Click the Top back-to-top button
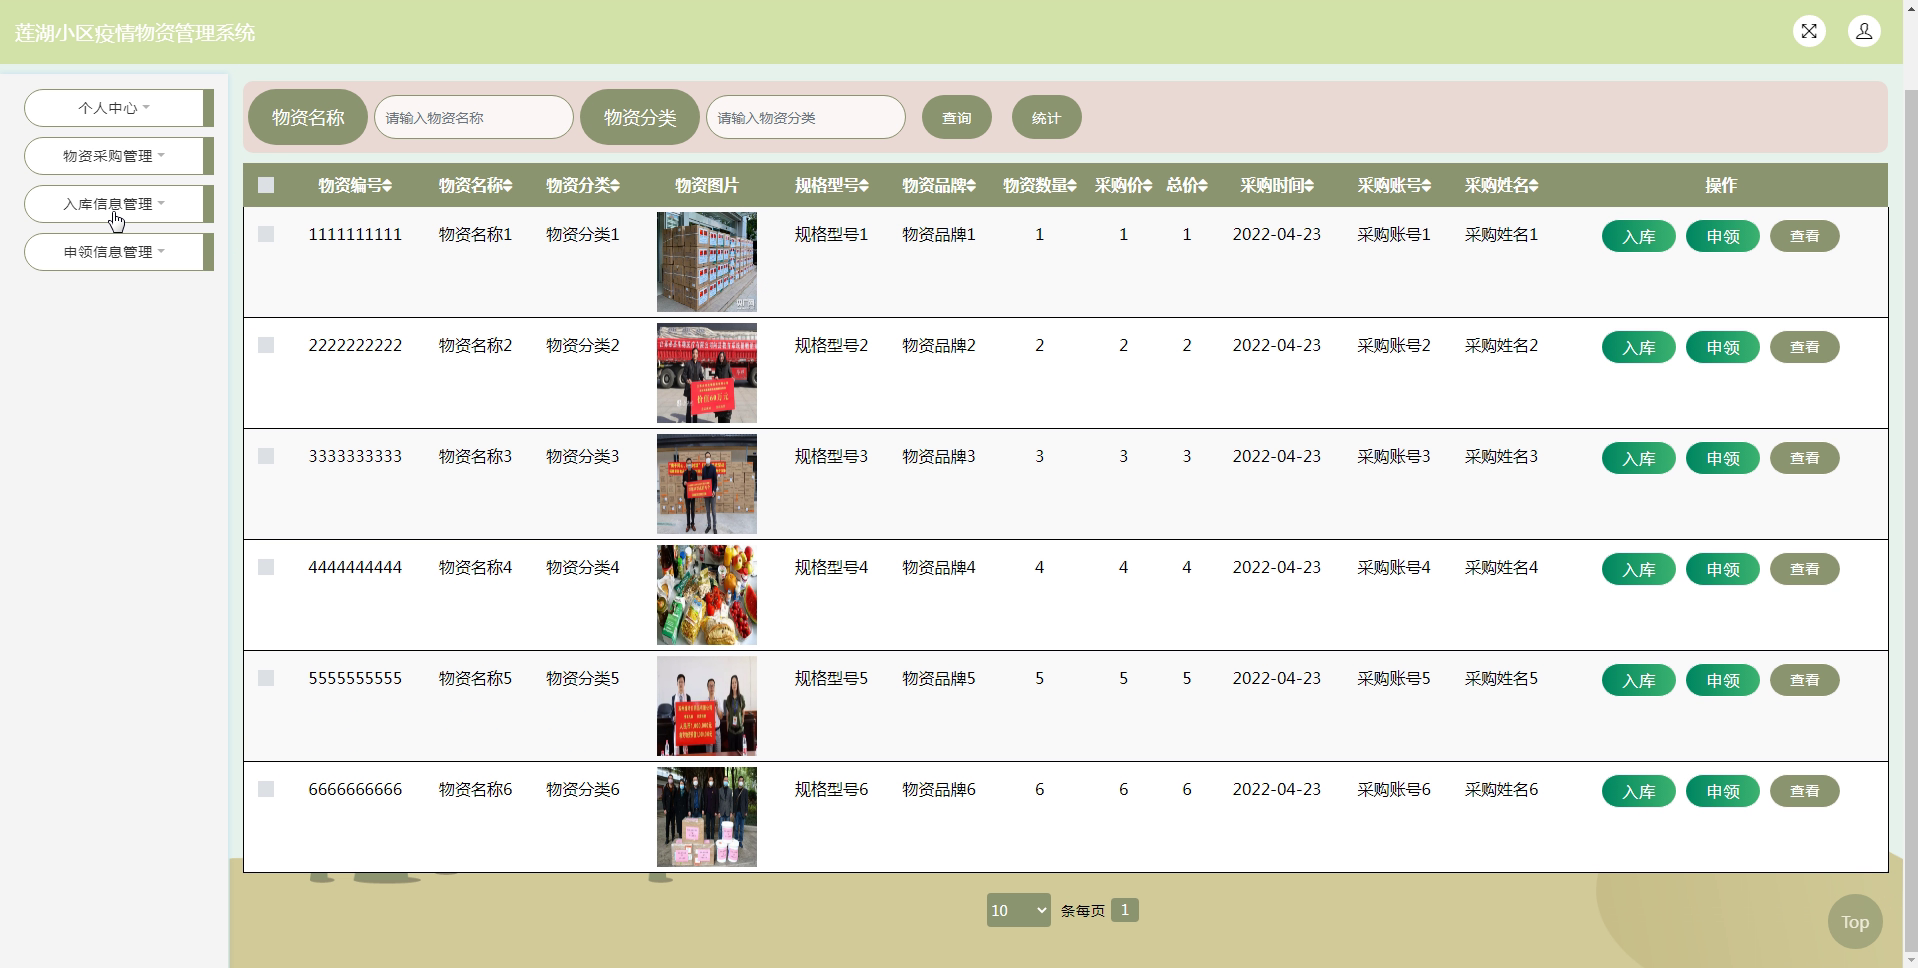This screenshot has height=968, width=1918. [1855, 922]
